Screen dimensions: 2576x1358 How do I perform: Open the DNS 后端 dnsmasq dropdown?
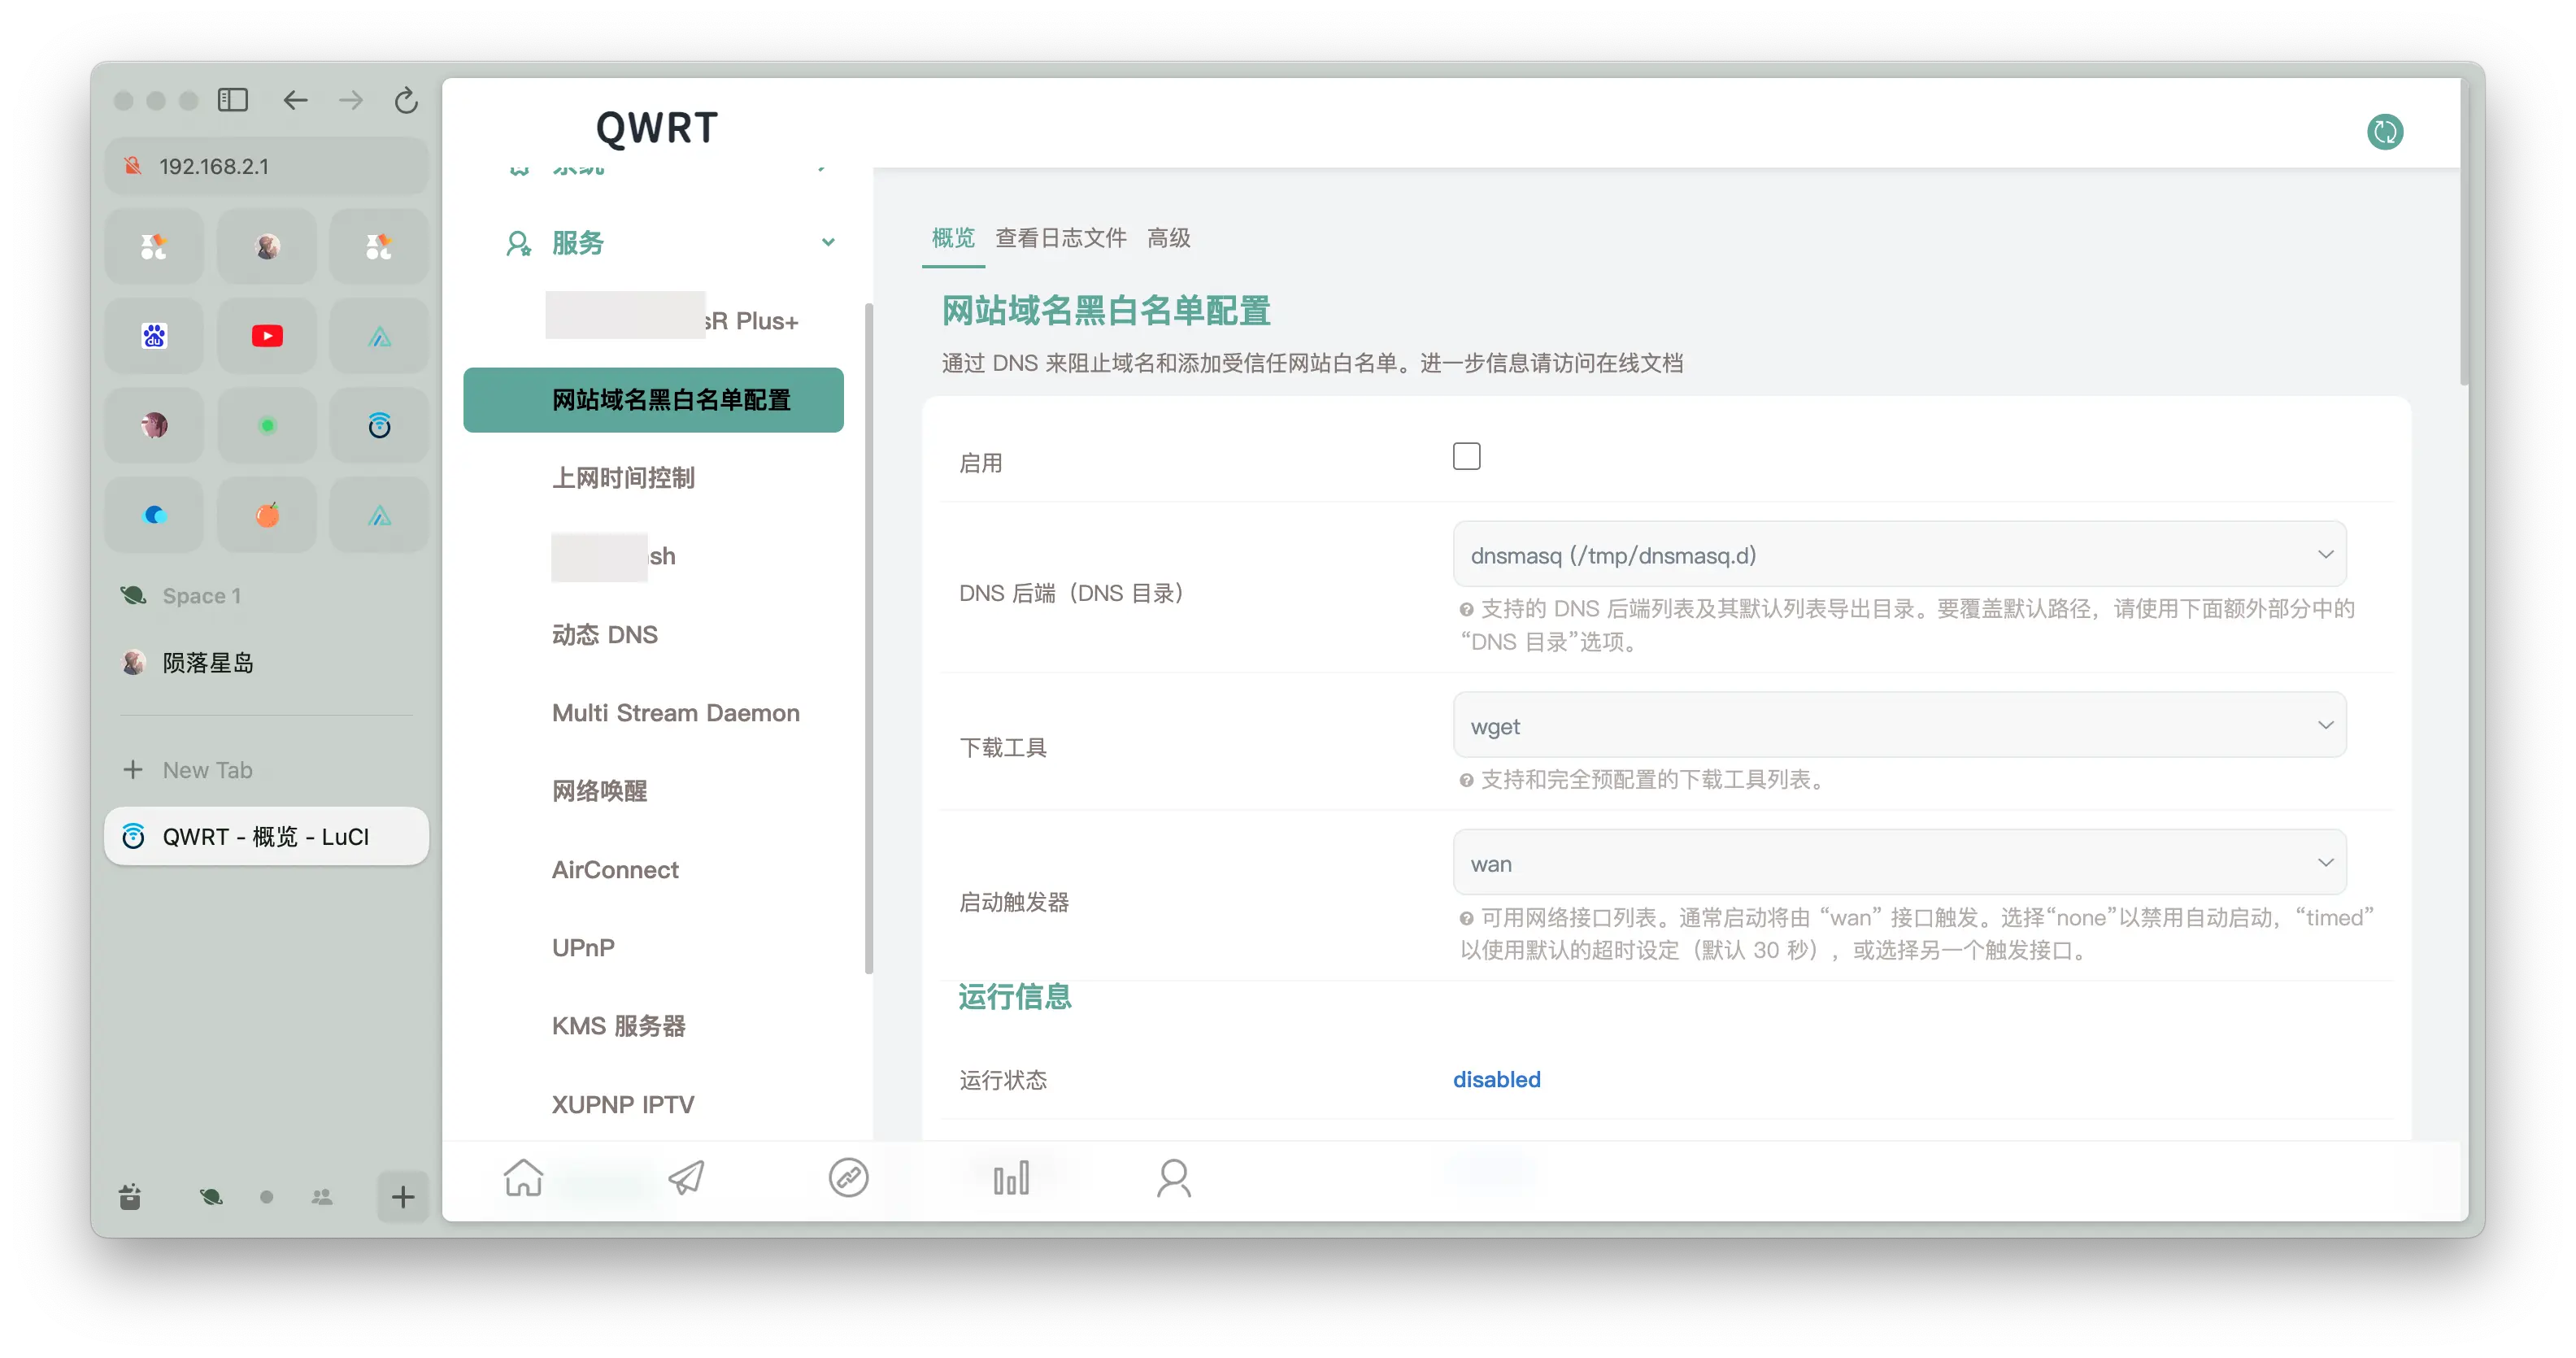1899,555
